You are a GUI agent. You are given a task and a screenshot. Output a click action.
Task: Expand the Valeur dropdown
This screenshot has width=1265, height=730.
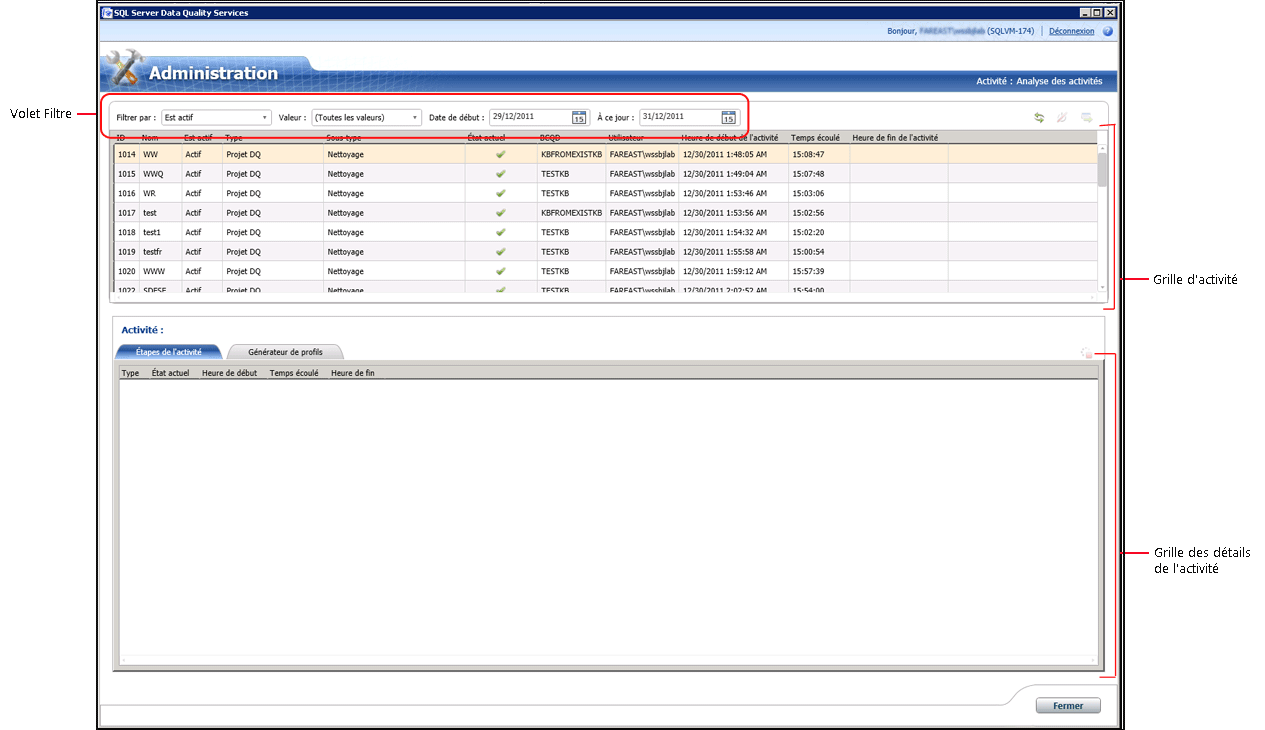(415, 117)
